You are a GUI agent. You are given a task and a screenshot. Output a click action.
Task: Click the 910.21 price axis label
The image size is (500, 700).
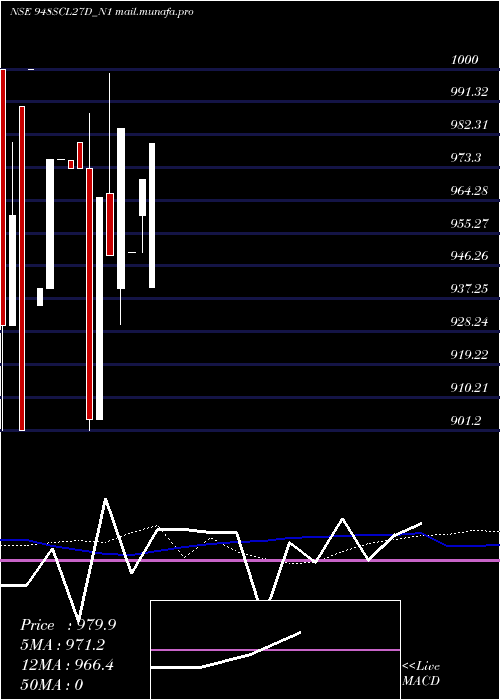(x=469, y=388)
